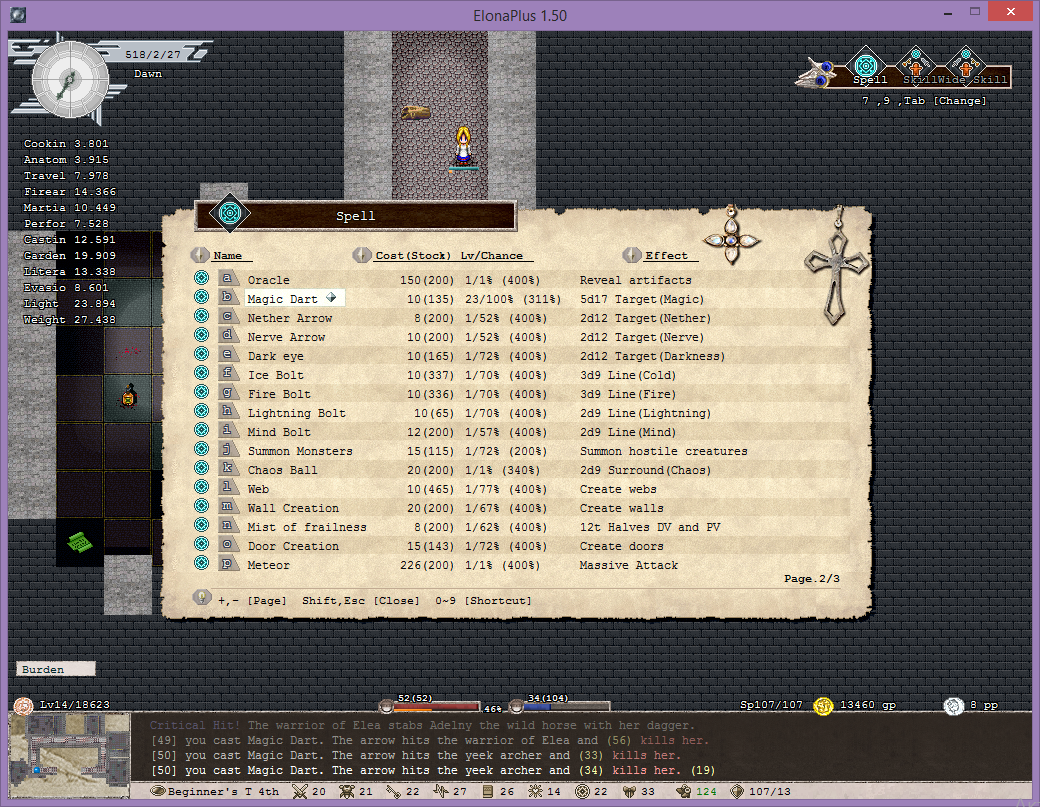Click the 'f' key icon for Ice Bolt
Image resolution: width=1040 pixels, height=807 pixels.
point(228,373)
